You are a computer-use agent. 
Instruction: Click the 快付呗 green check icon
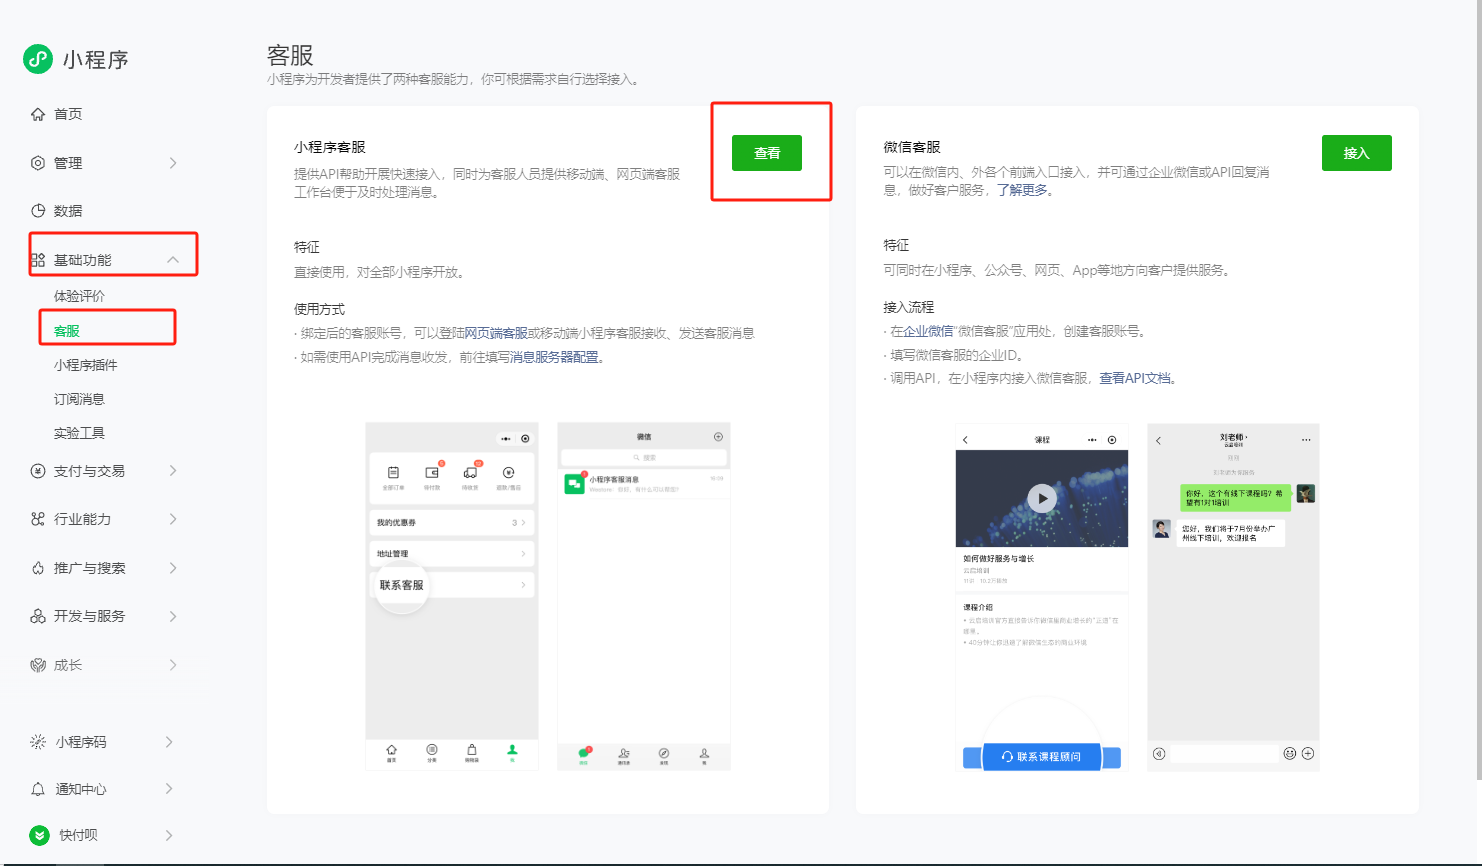[x=39, y=835]
